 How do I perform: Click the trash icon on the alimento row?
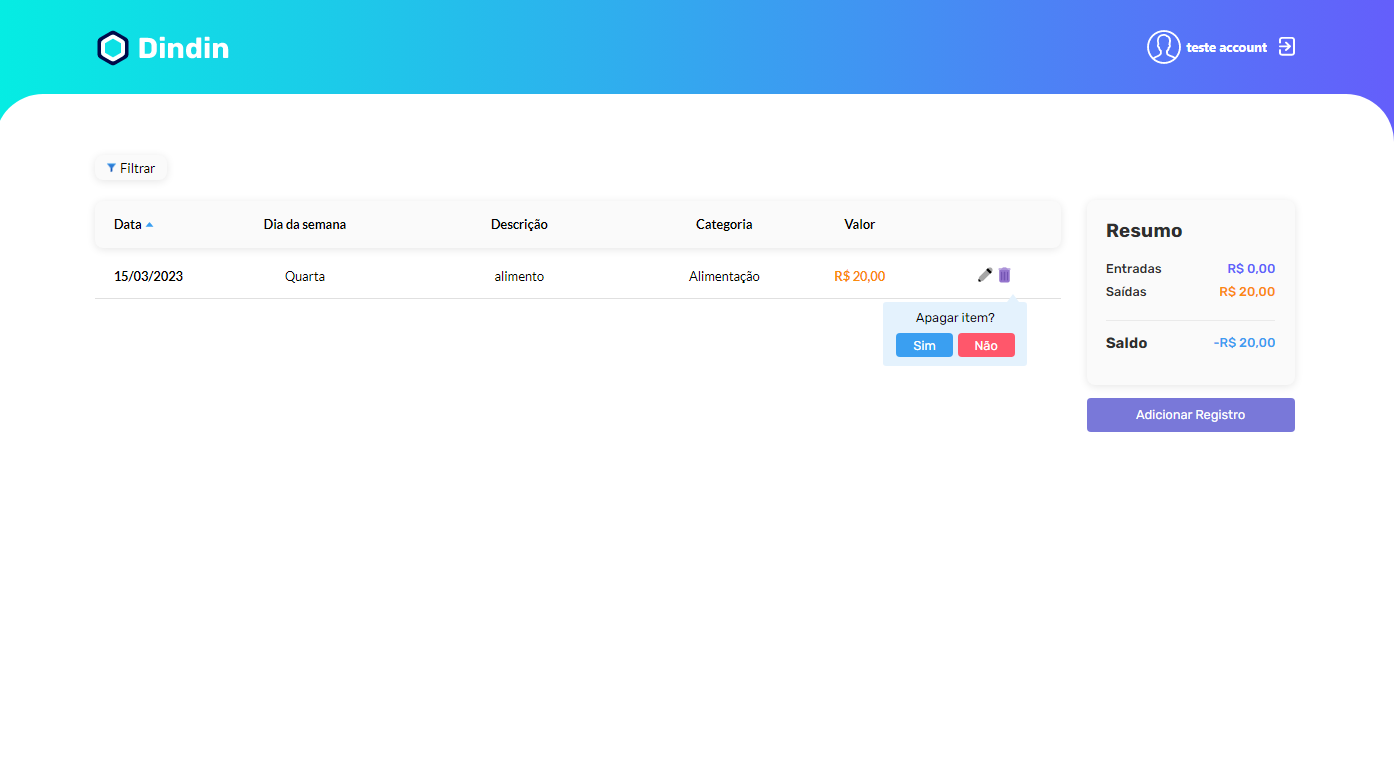tap(1005, 275)
